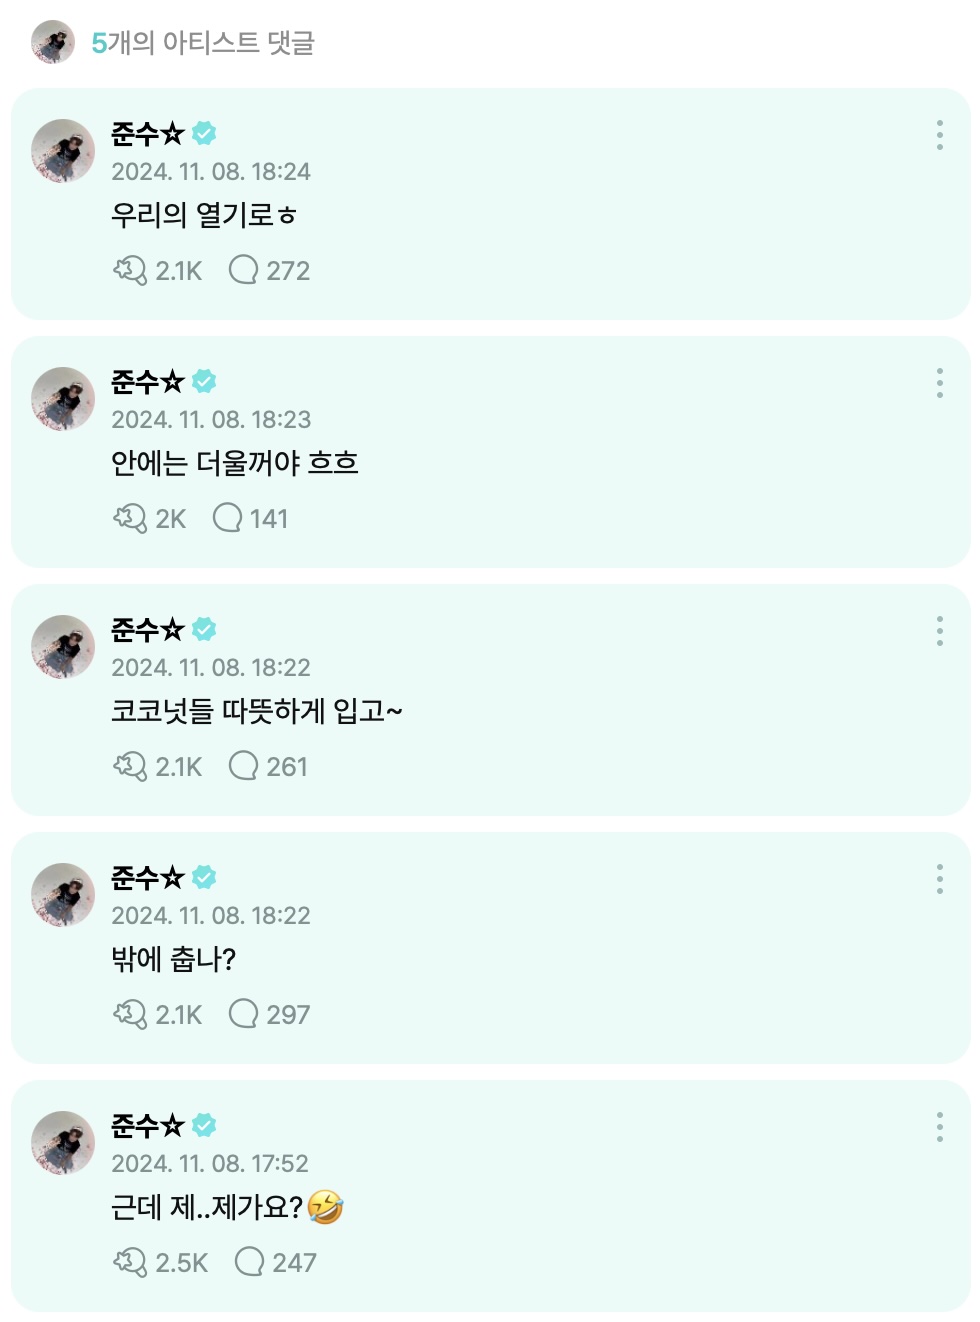Like the "우리의 열기로ㅎ" comment
980x1322 pixels.
[x=130, y=270]
